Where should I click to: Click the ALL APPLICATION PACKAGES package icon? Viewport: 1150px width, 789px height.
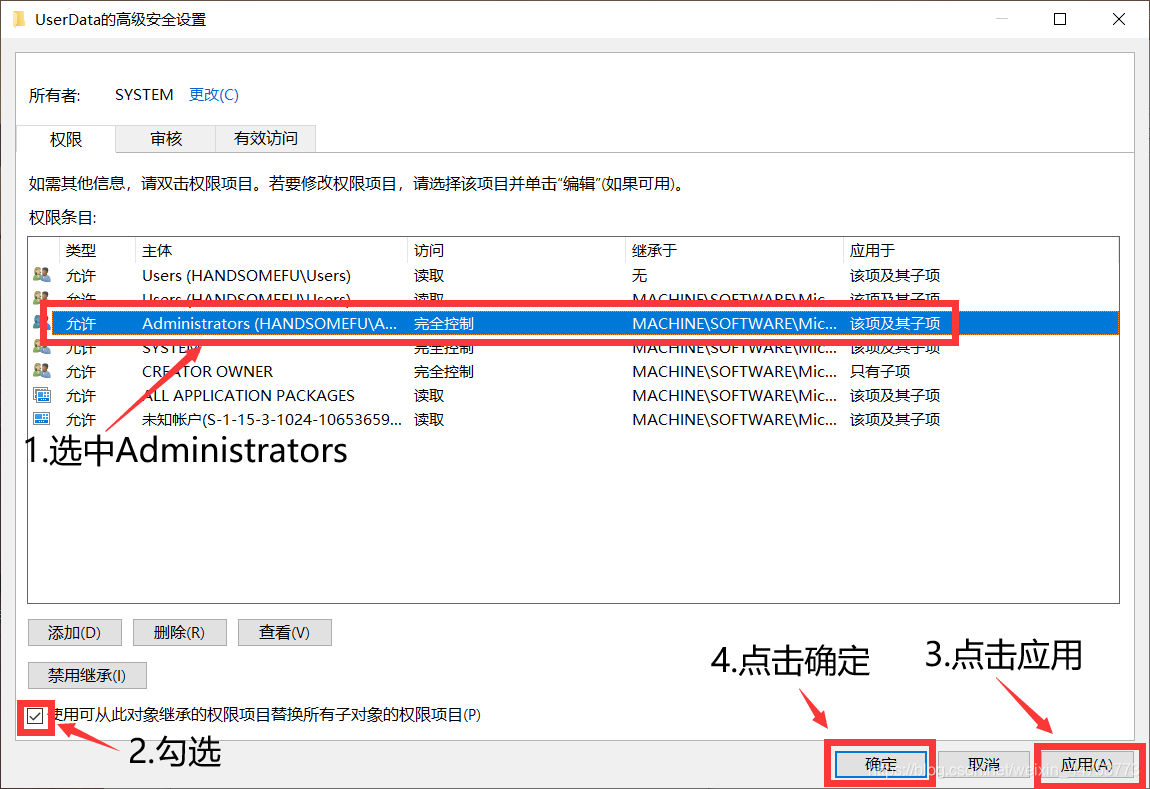(43, 395)
